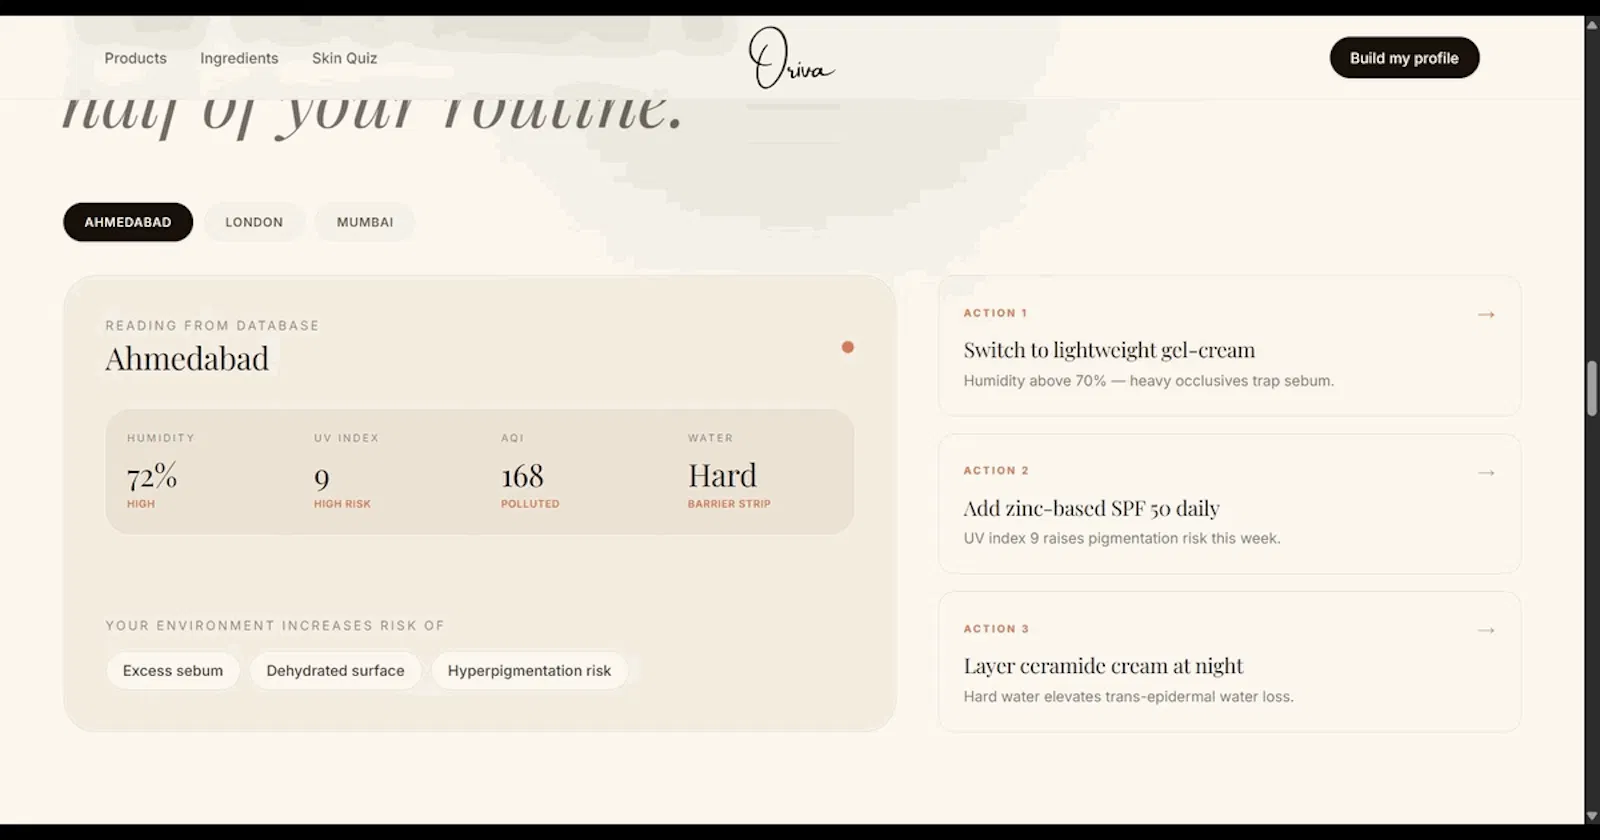
Task: Click the scrollbar up arrow
Action: [x=1592, y=24]
